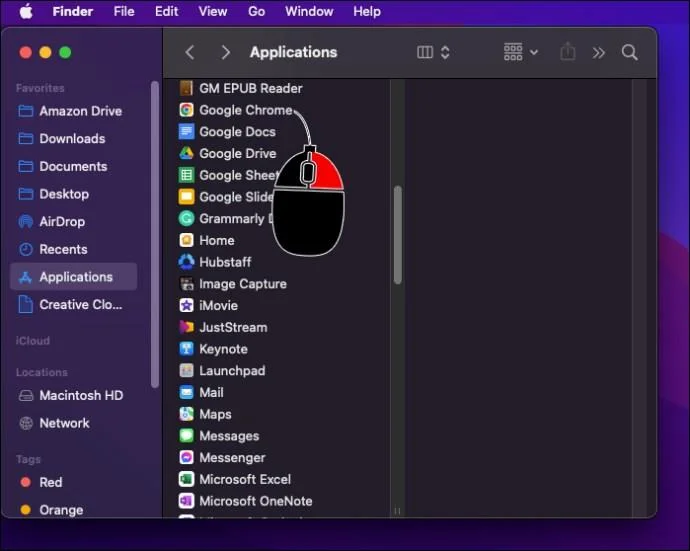Click the Google Drive icon
Viewport: 690px width, 551px height.
(186, 153)
